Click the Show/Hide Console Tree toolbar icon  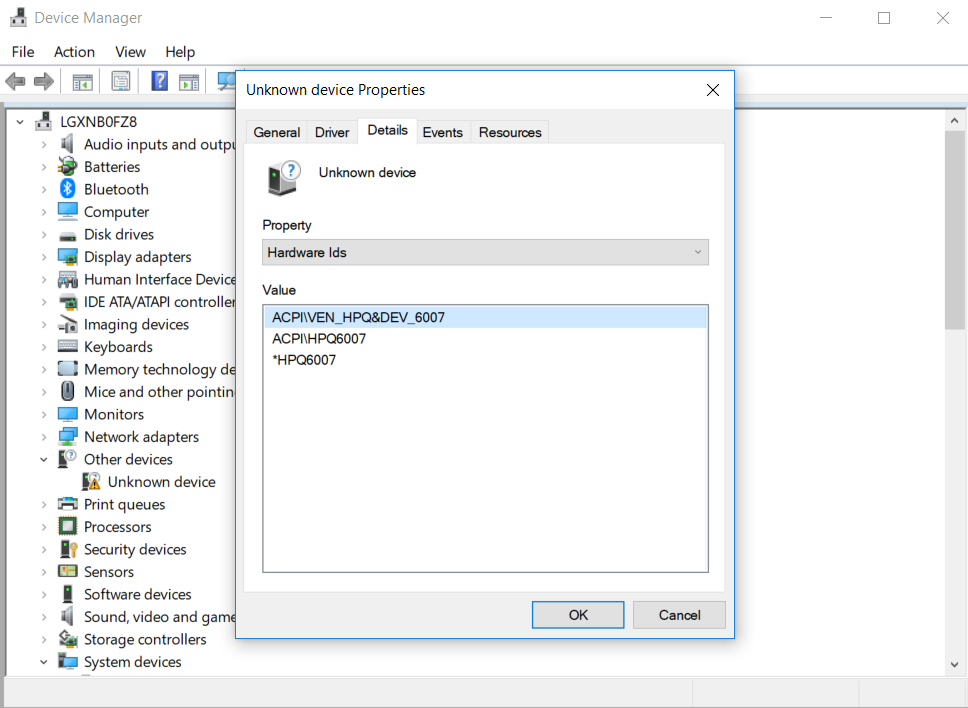[82, 82]
